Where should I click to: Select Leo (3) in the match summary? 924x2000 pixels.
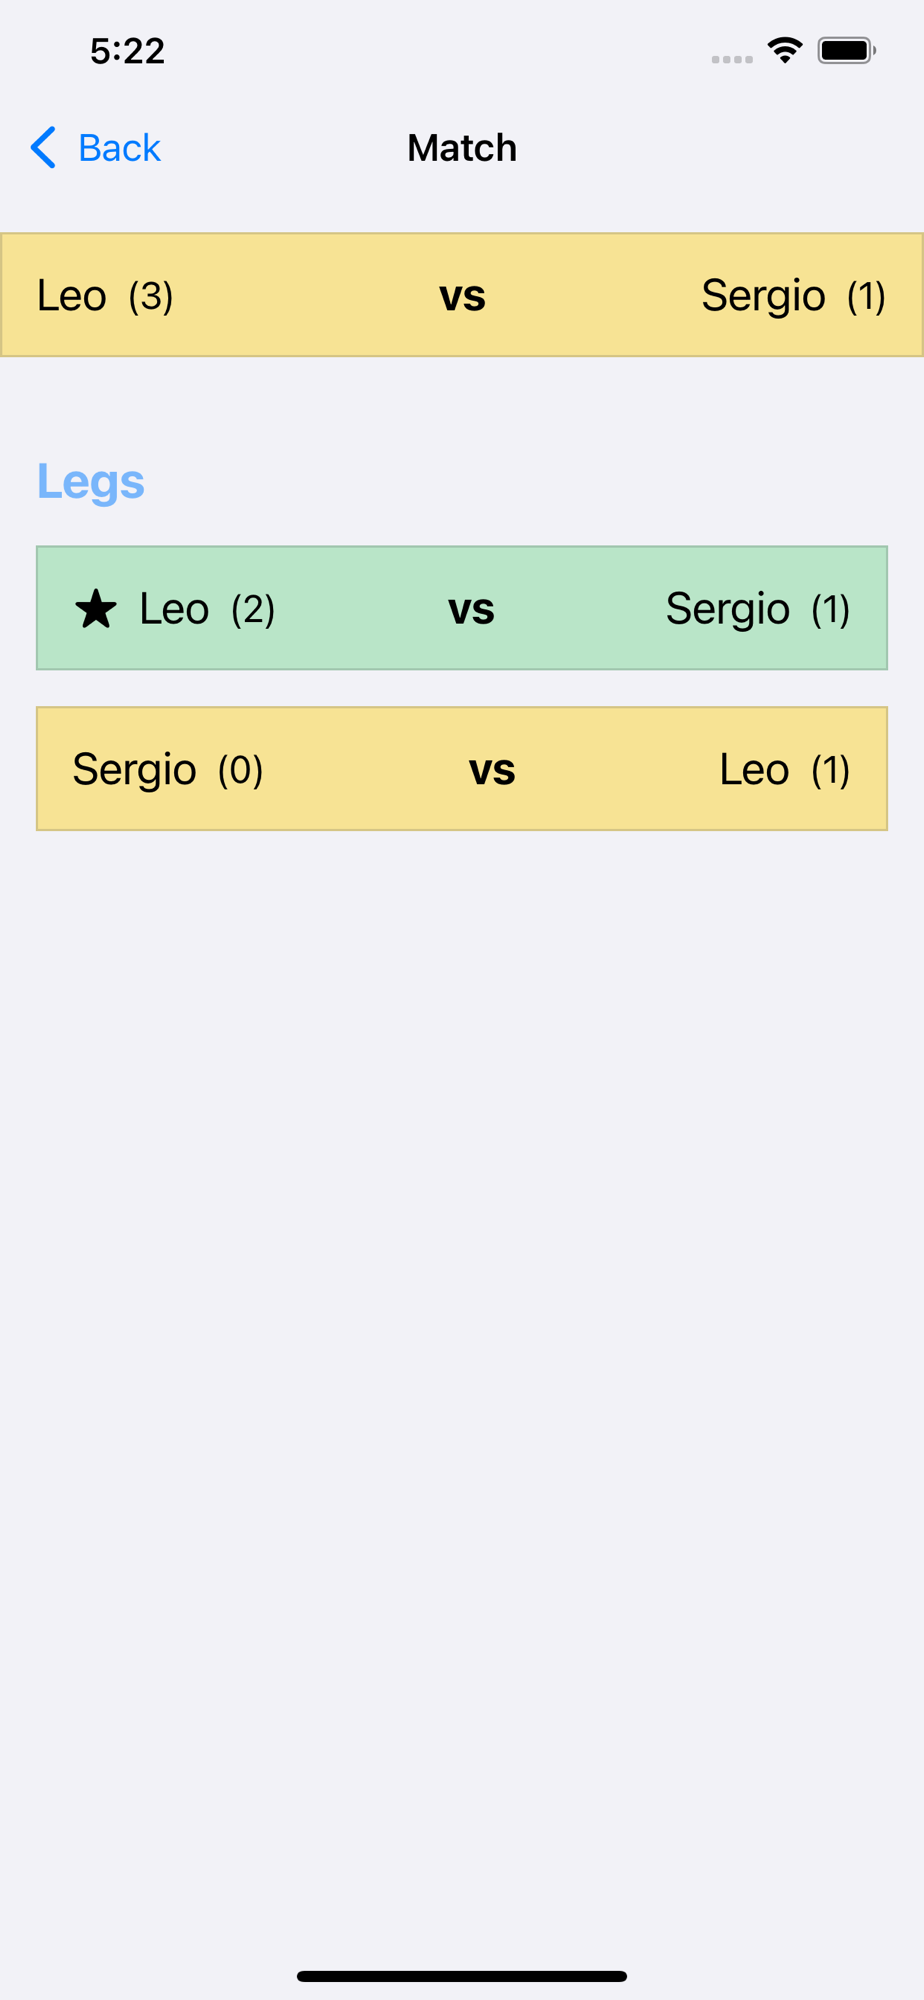click(x=105, y=296)
